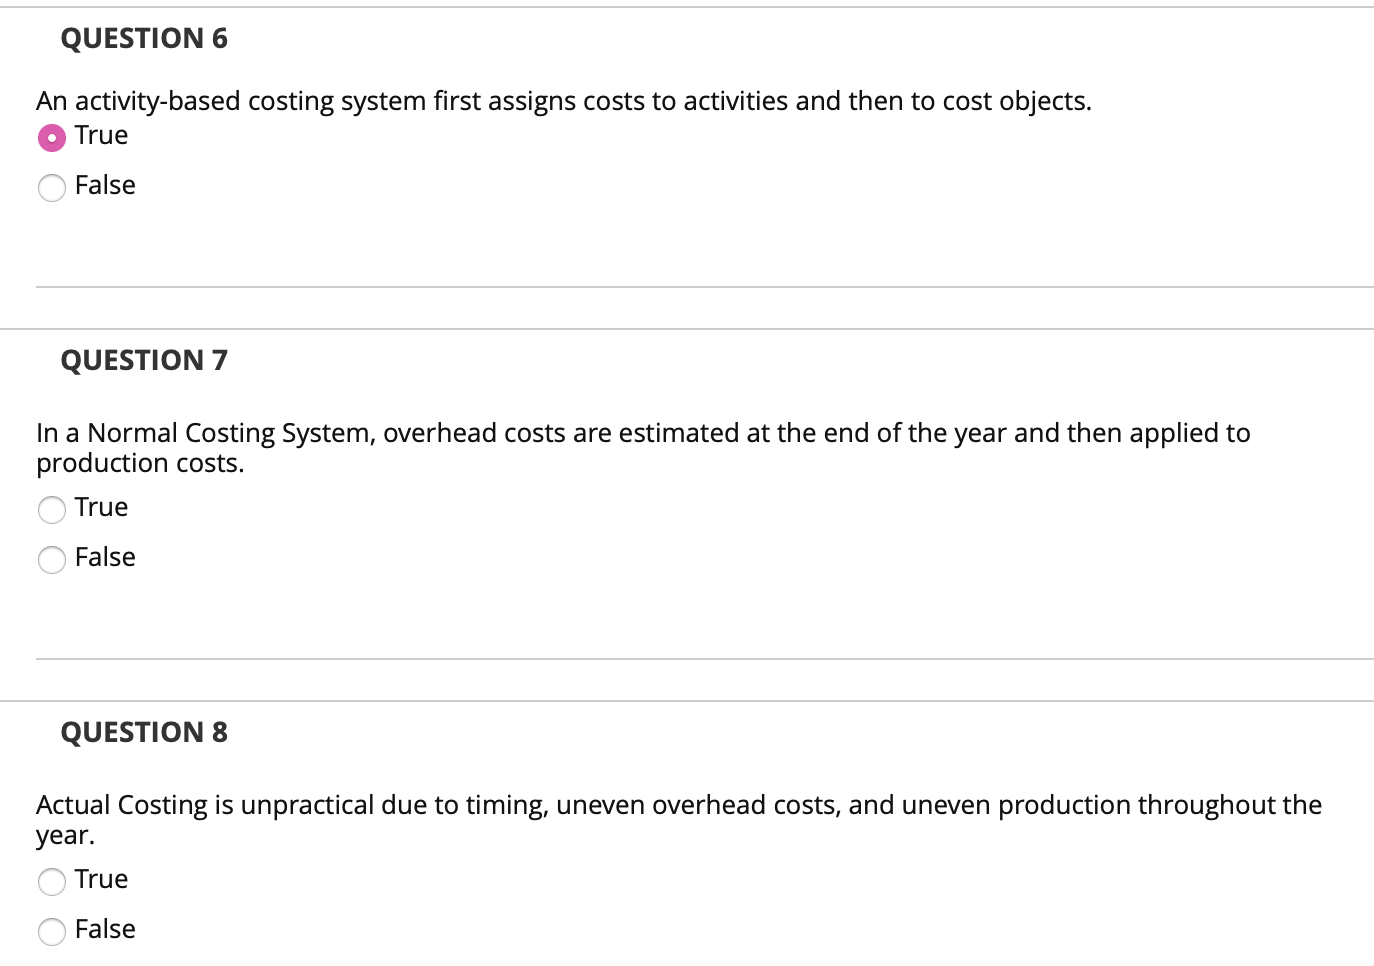Select False for Question 6
Viewport: 1374px width, 966px height.
pos(52,187)
